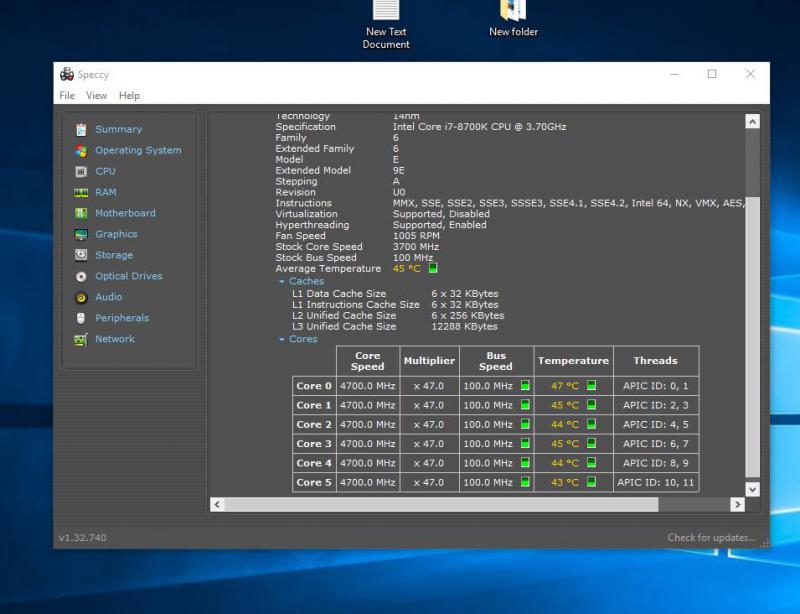The width and height of the screenshot is (800, 614).
Task: Select the Operating System sidebar icon
Action: (x=81, y=151)
